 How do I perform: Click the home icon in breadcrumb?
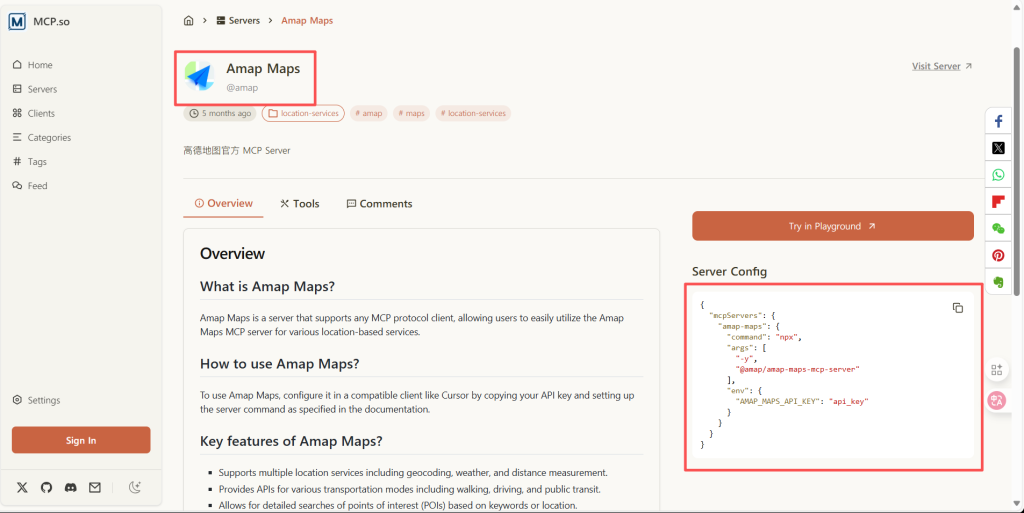coord(189,20)
